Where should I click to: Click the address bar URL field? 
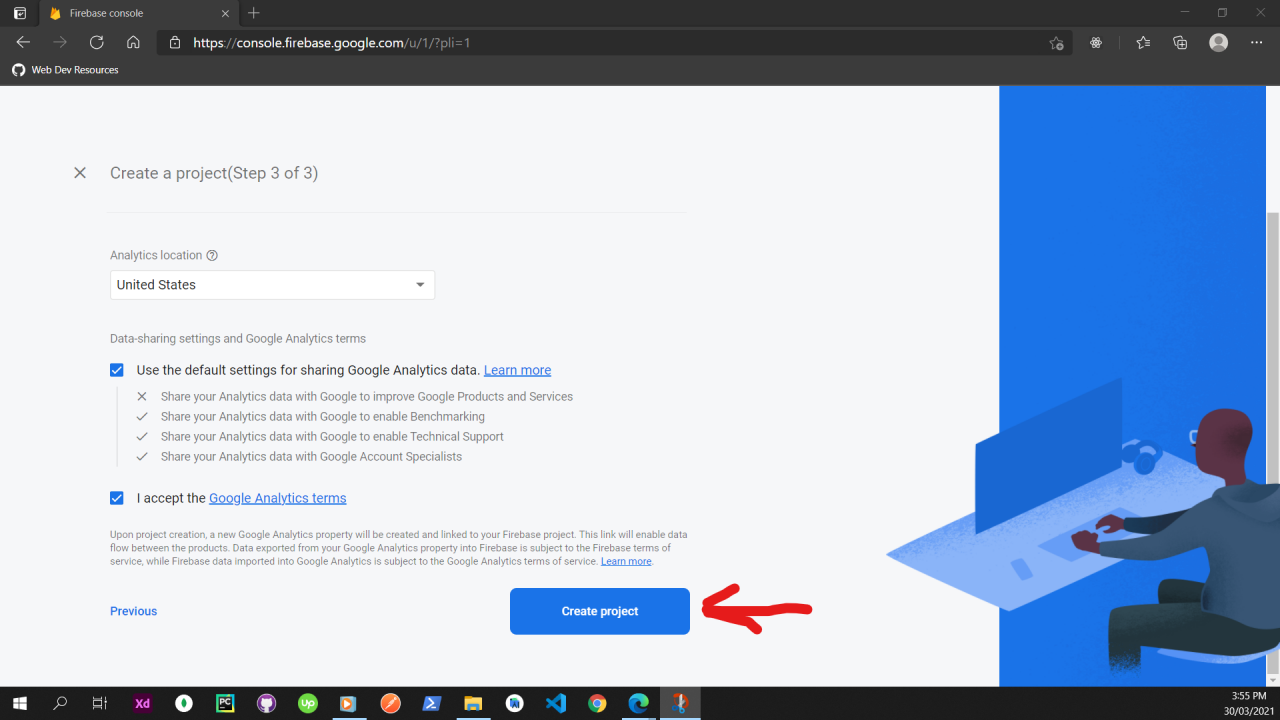coord(615,43)
